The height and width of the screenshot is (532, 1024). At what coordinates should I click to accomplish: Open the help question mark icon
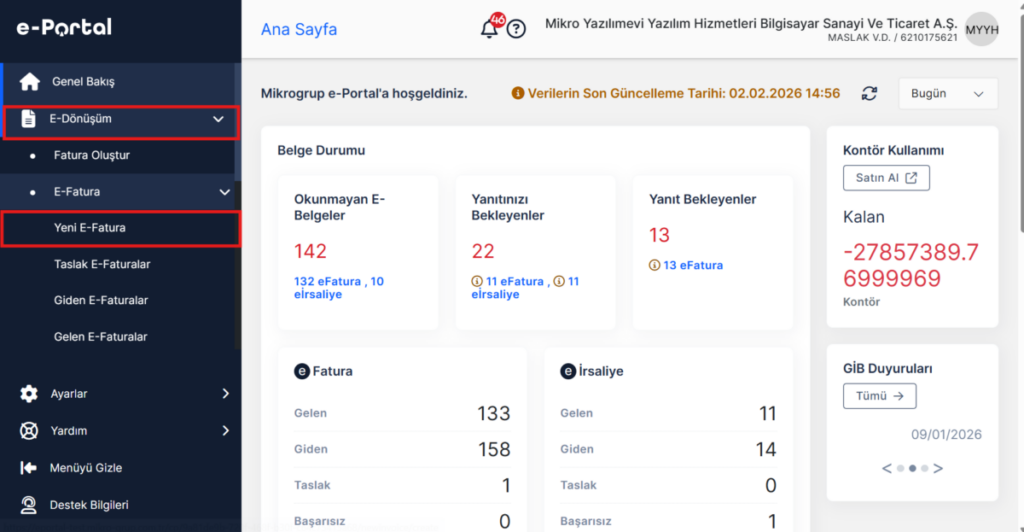(516, 29)
